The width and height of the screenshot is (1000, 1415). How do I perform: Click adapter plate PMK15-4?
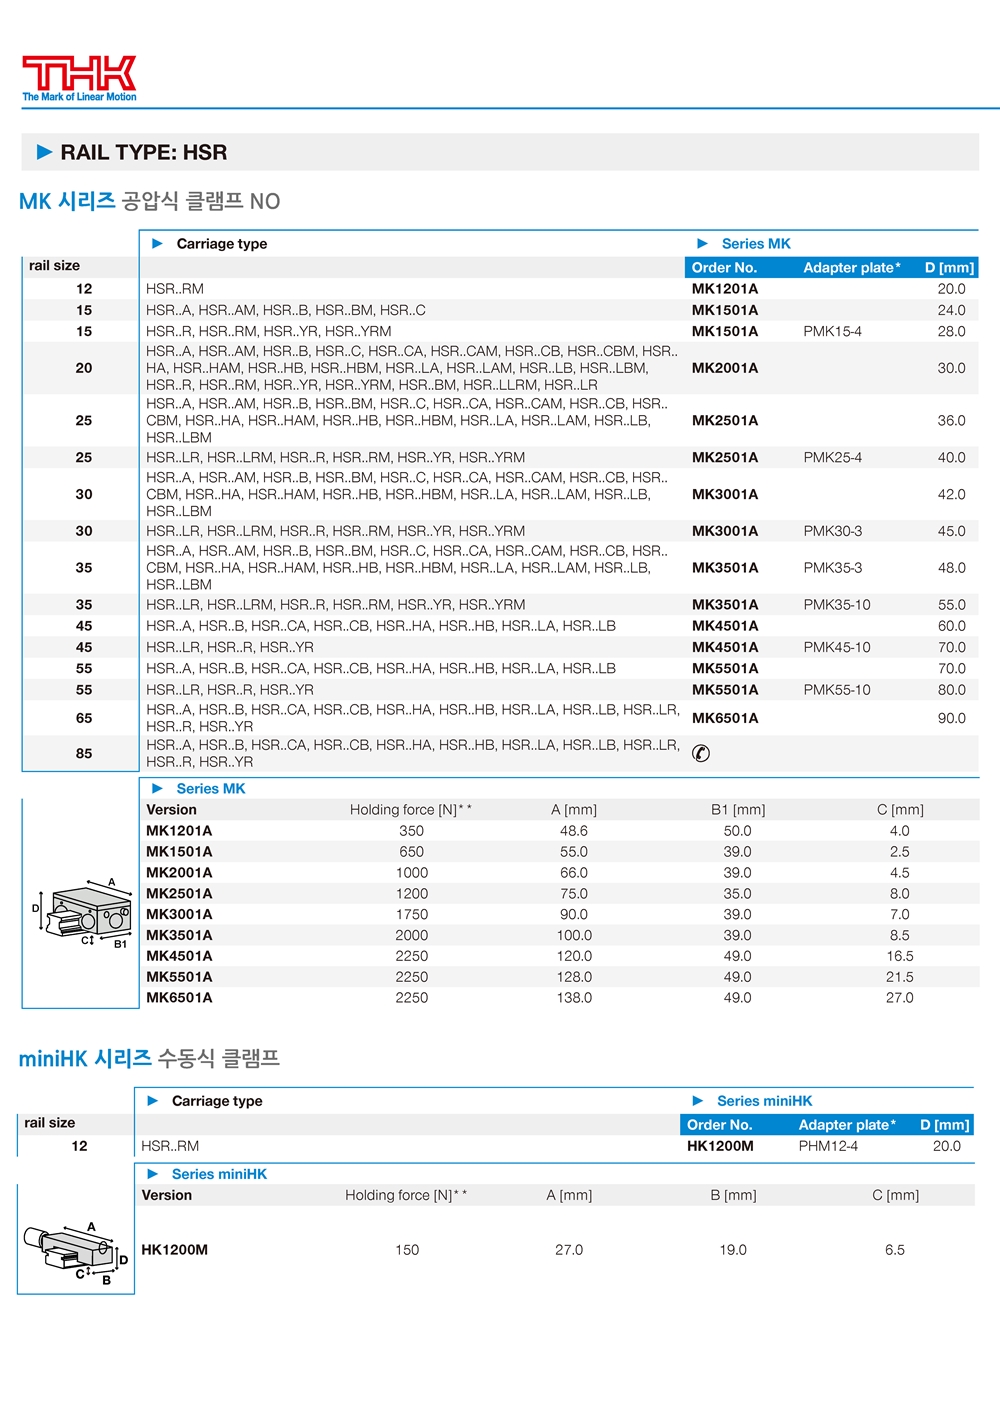tap(832, 331)
